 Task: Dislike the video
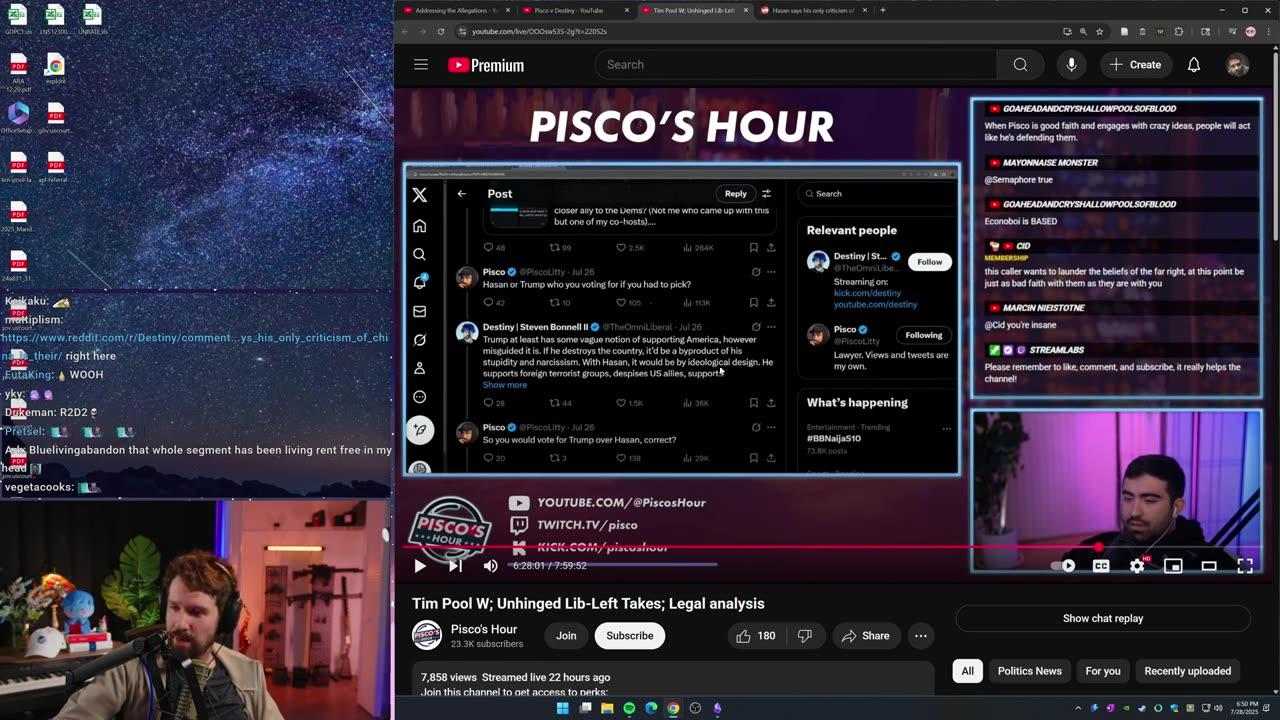(805, 636)
